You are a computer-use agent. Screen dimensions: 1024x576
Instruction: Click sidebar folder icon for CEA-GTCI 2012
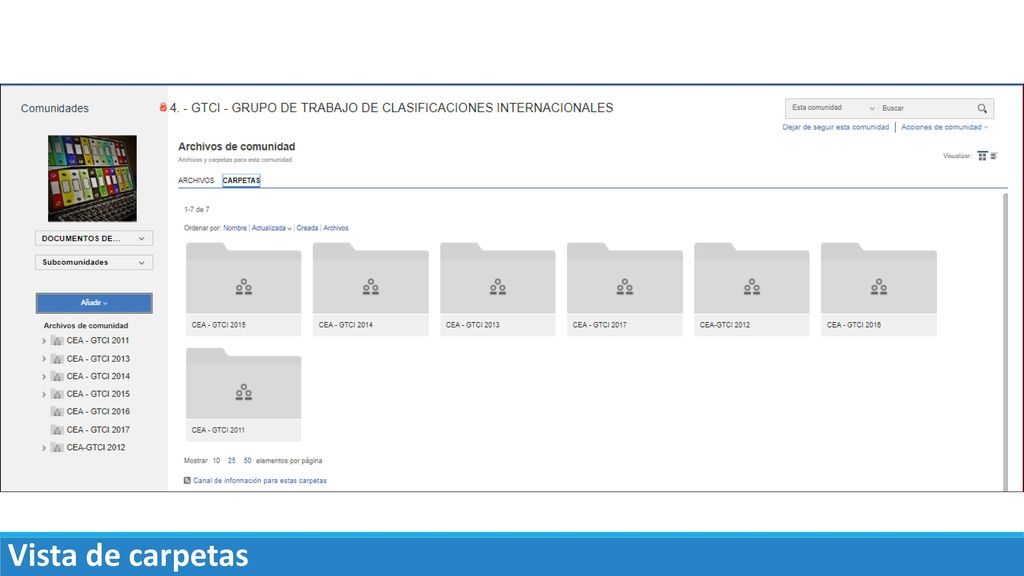point(57,448)
